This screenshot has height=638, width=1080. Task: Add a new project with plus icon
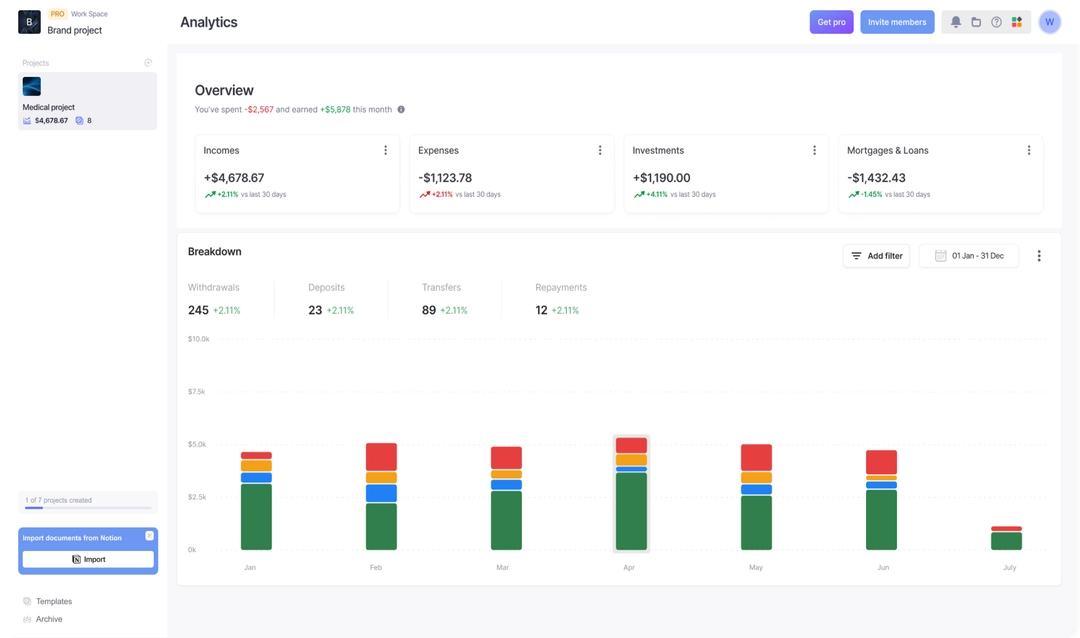148,63
